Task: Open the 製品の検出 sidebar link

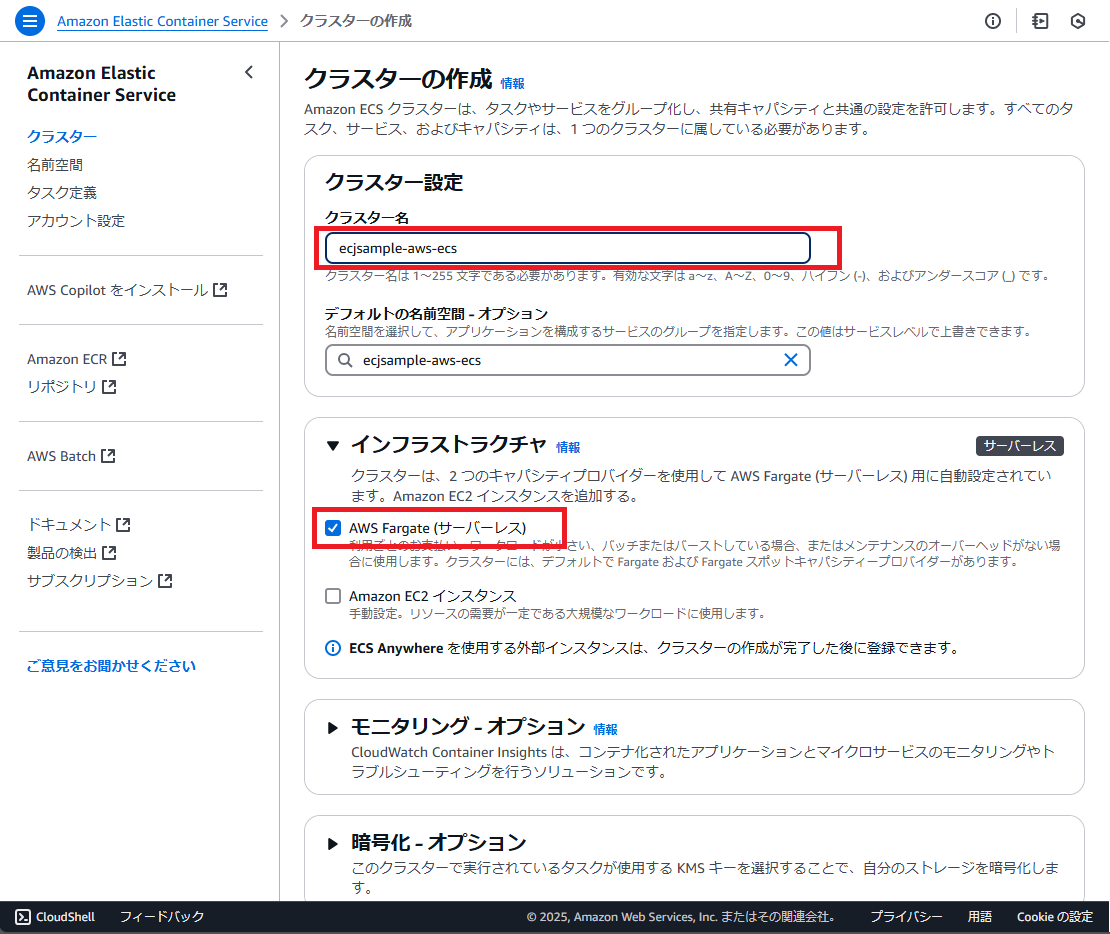Action: (62, 552)
